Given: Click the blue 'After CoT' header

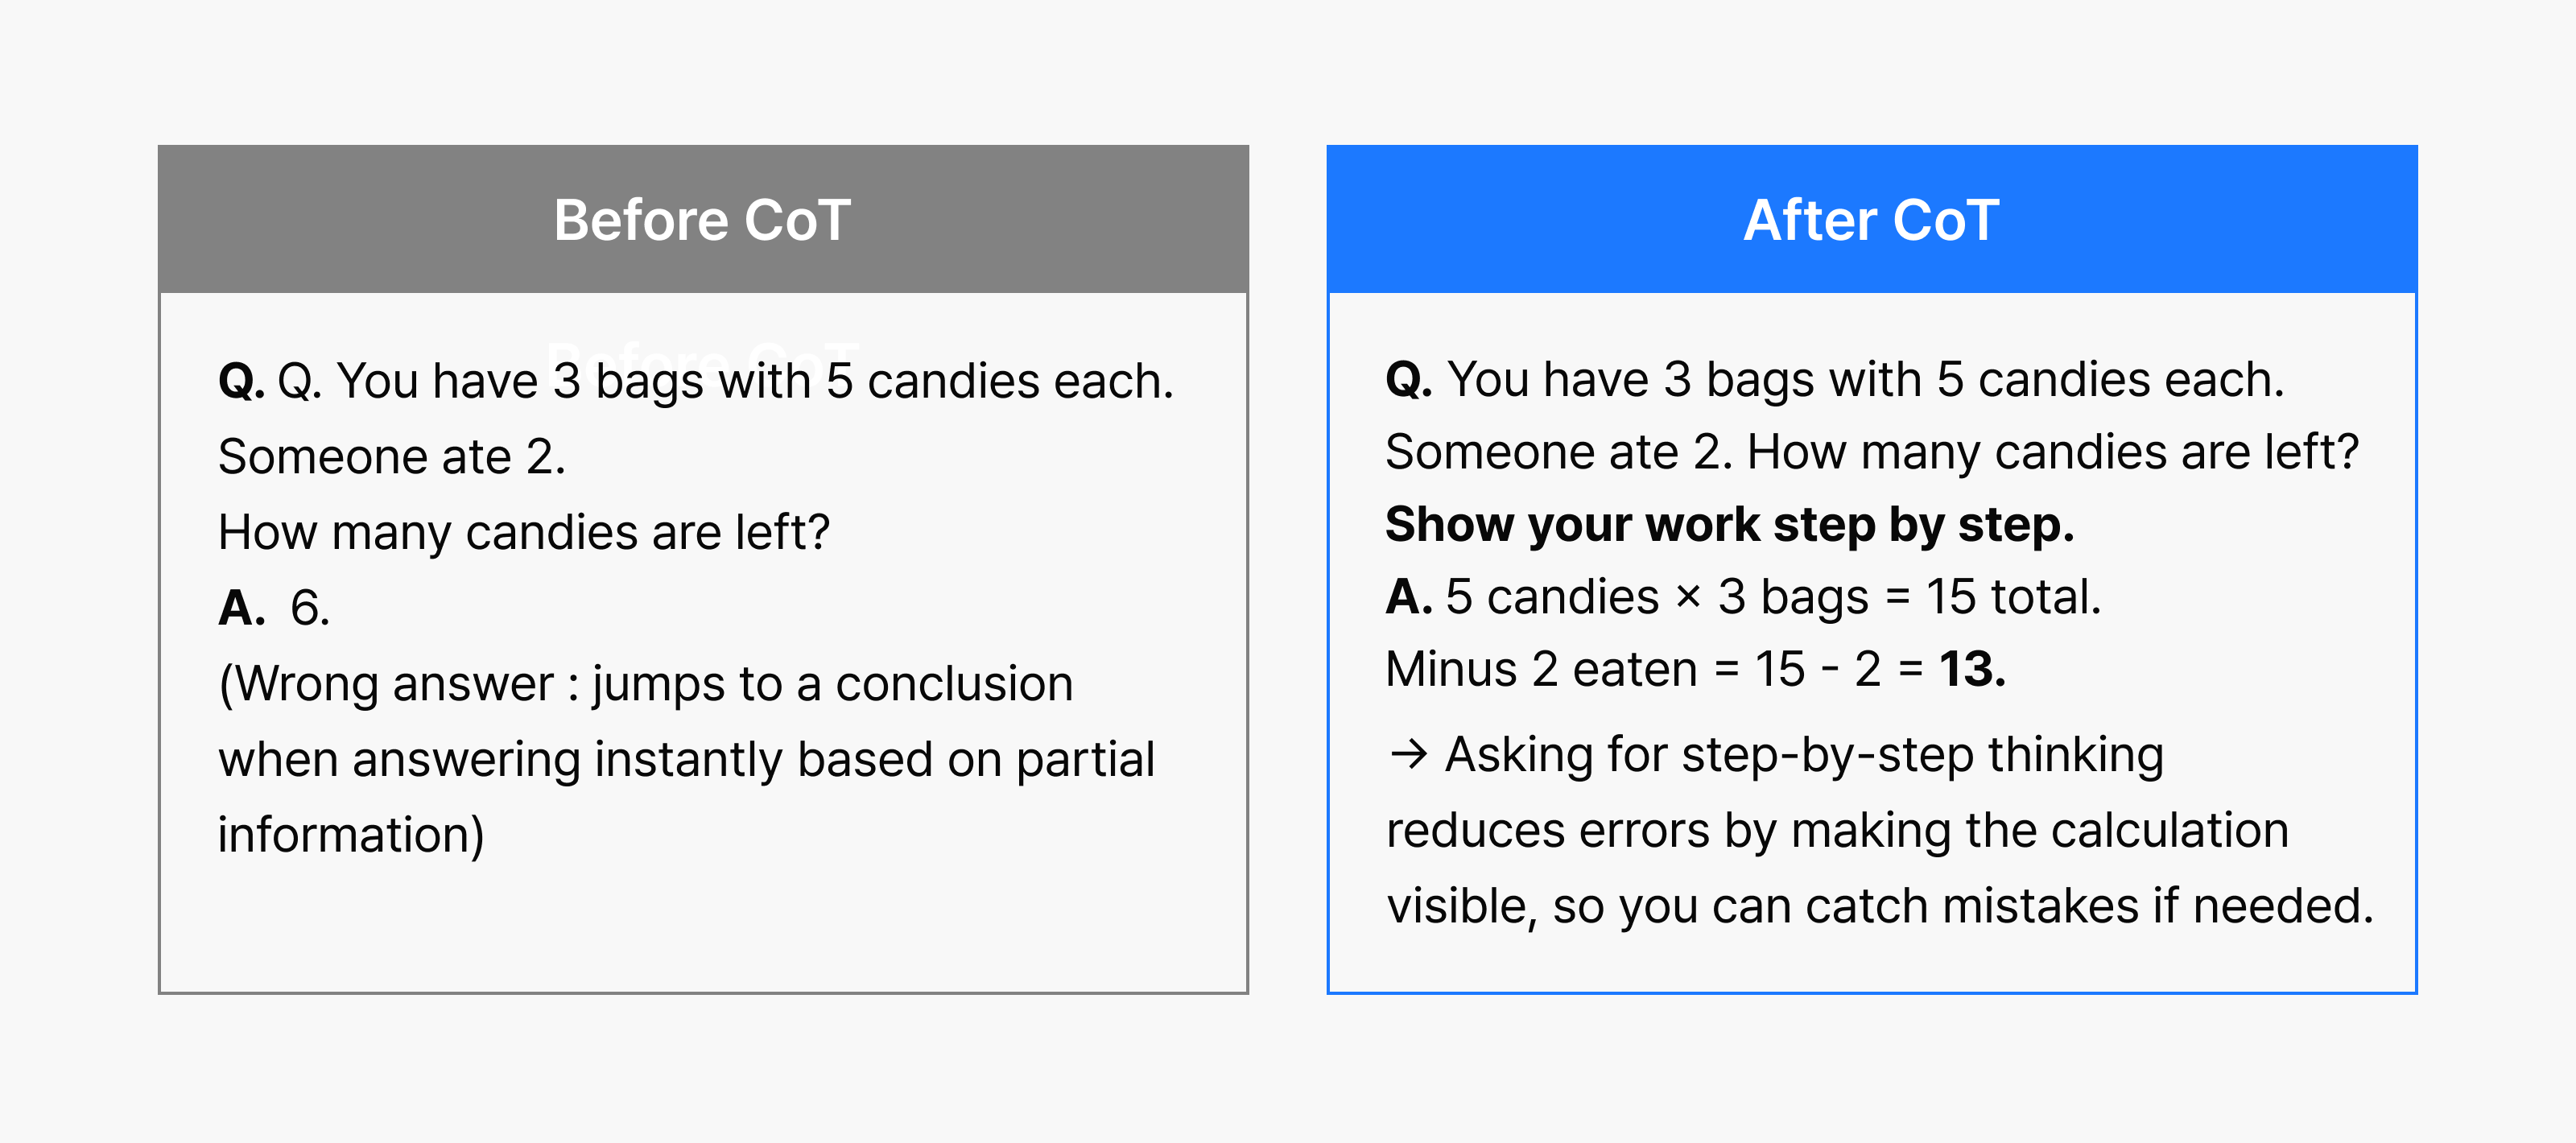Looking at the screenshot, I should tap(1871, 220).
